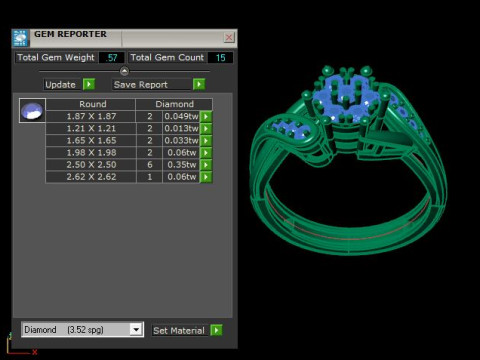Screen dimensions: 480x360
Task: Click the 0.35tw weight cell
Action: pos(181,165)
